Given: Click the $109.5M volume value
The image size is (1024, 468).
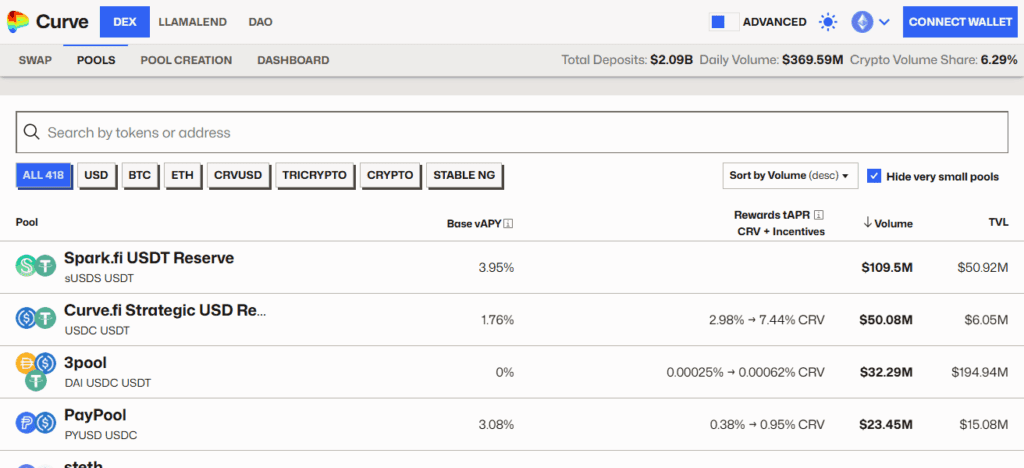Looking at the screenshot, I should 886,267.
